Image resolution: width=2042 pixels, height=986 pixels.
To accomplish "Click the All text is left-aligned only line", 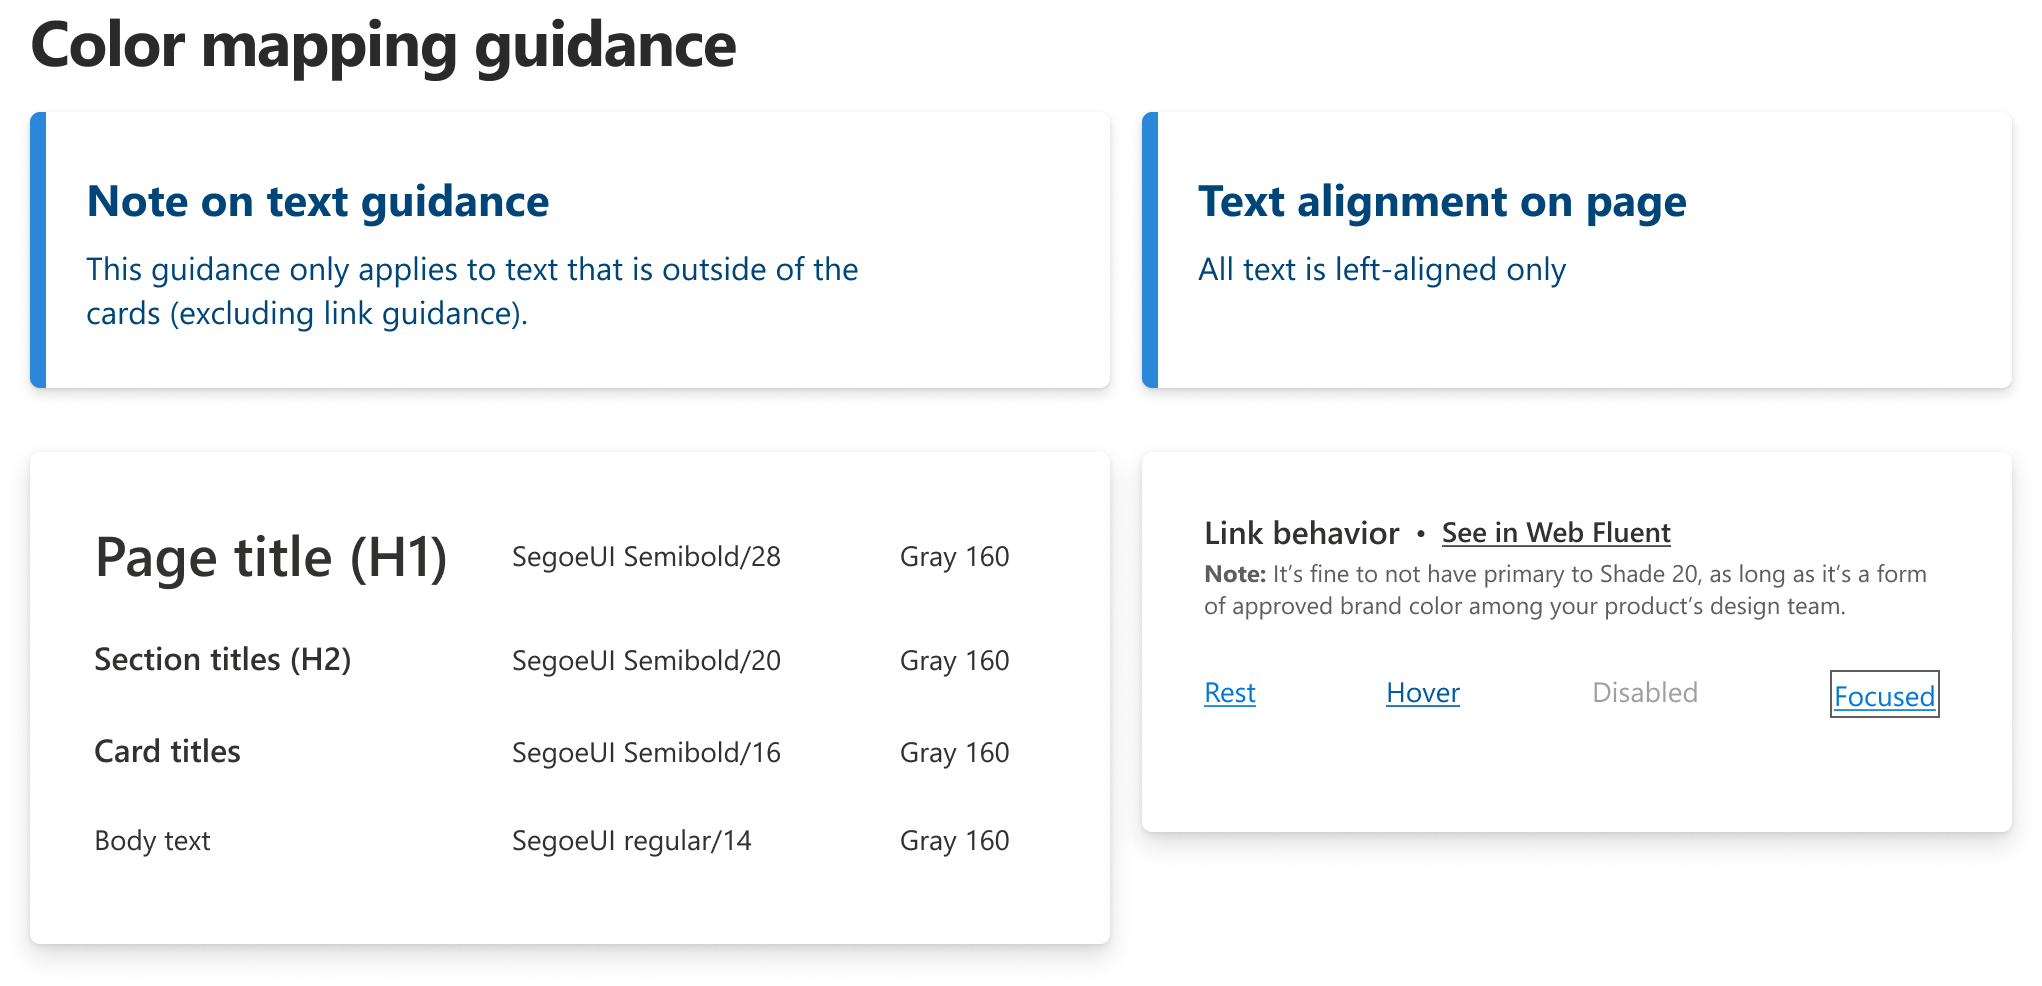I will tap(1381, 270).
